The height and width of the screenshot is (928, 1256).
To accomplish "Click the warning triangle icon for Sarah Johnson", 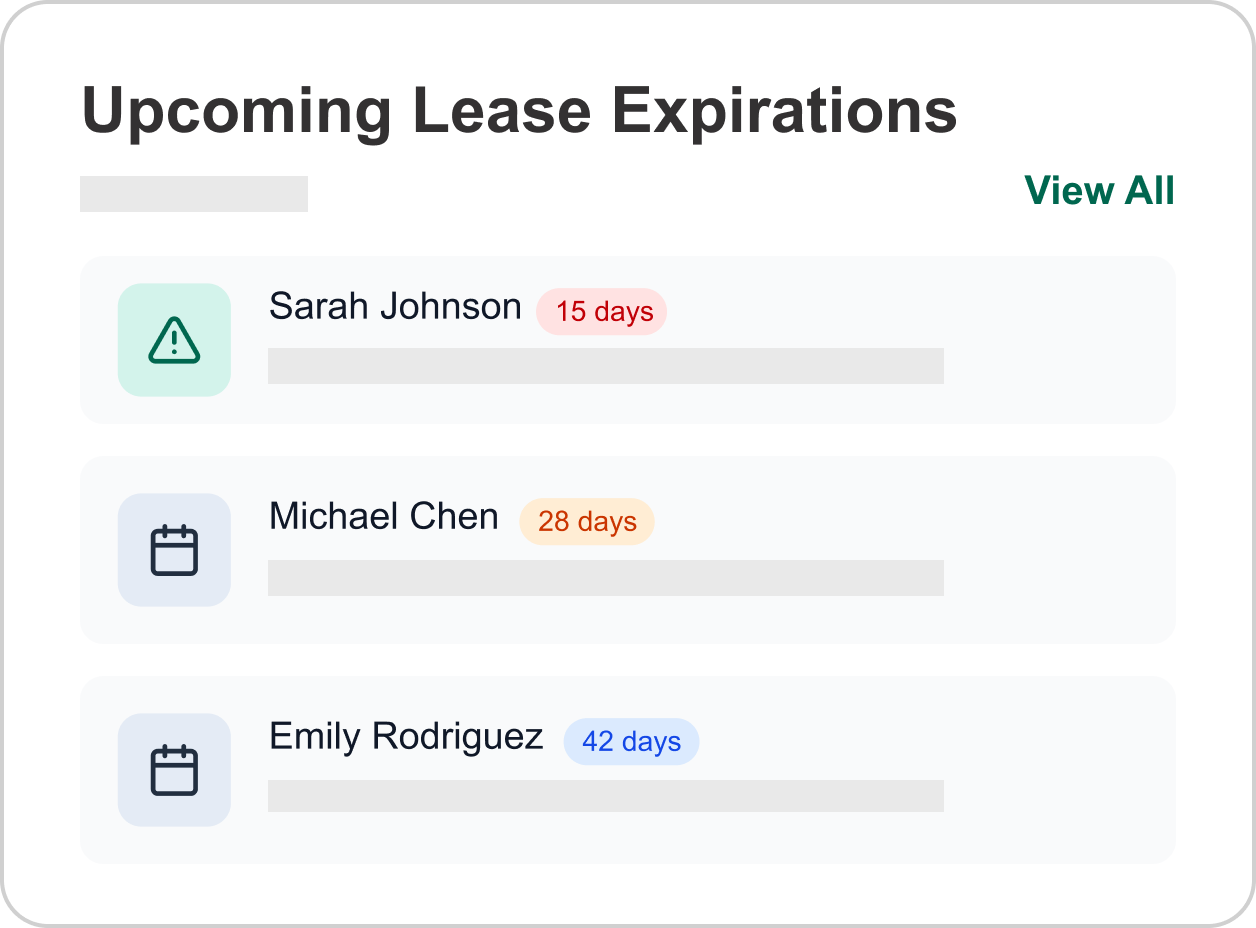I will pos(174,340).
